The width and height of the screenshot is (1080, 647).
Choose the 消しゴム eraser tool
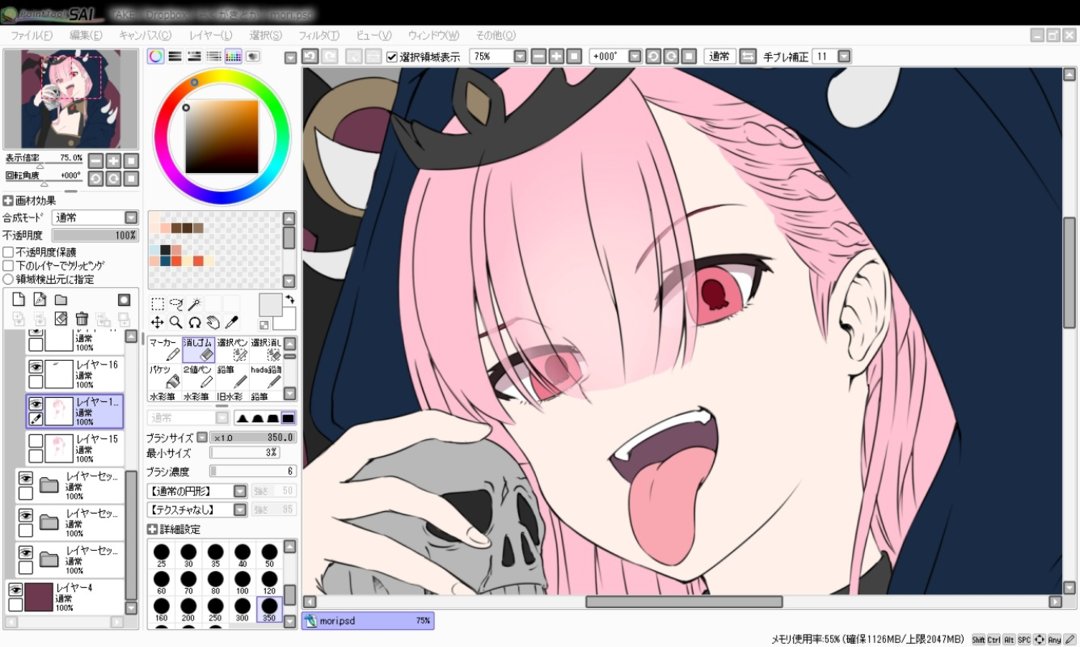click(198, 349)
